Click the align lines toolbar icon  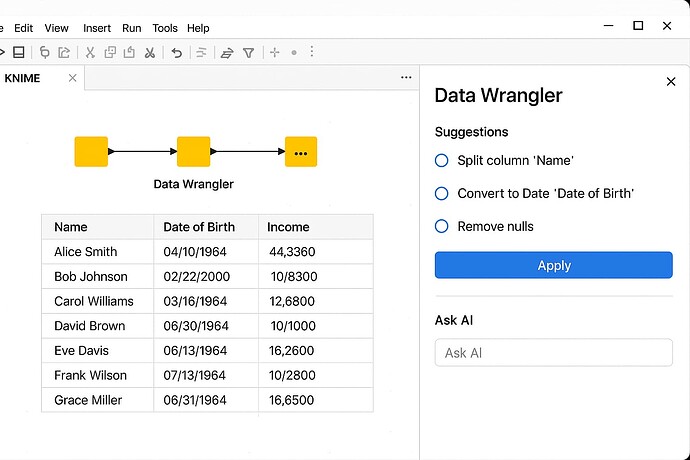[201, 53]
